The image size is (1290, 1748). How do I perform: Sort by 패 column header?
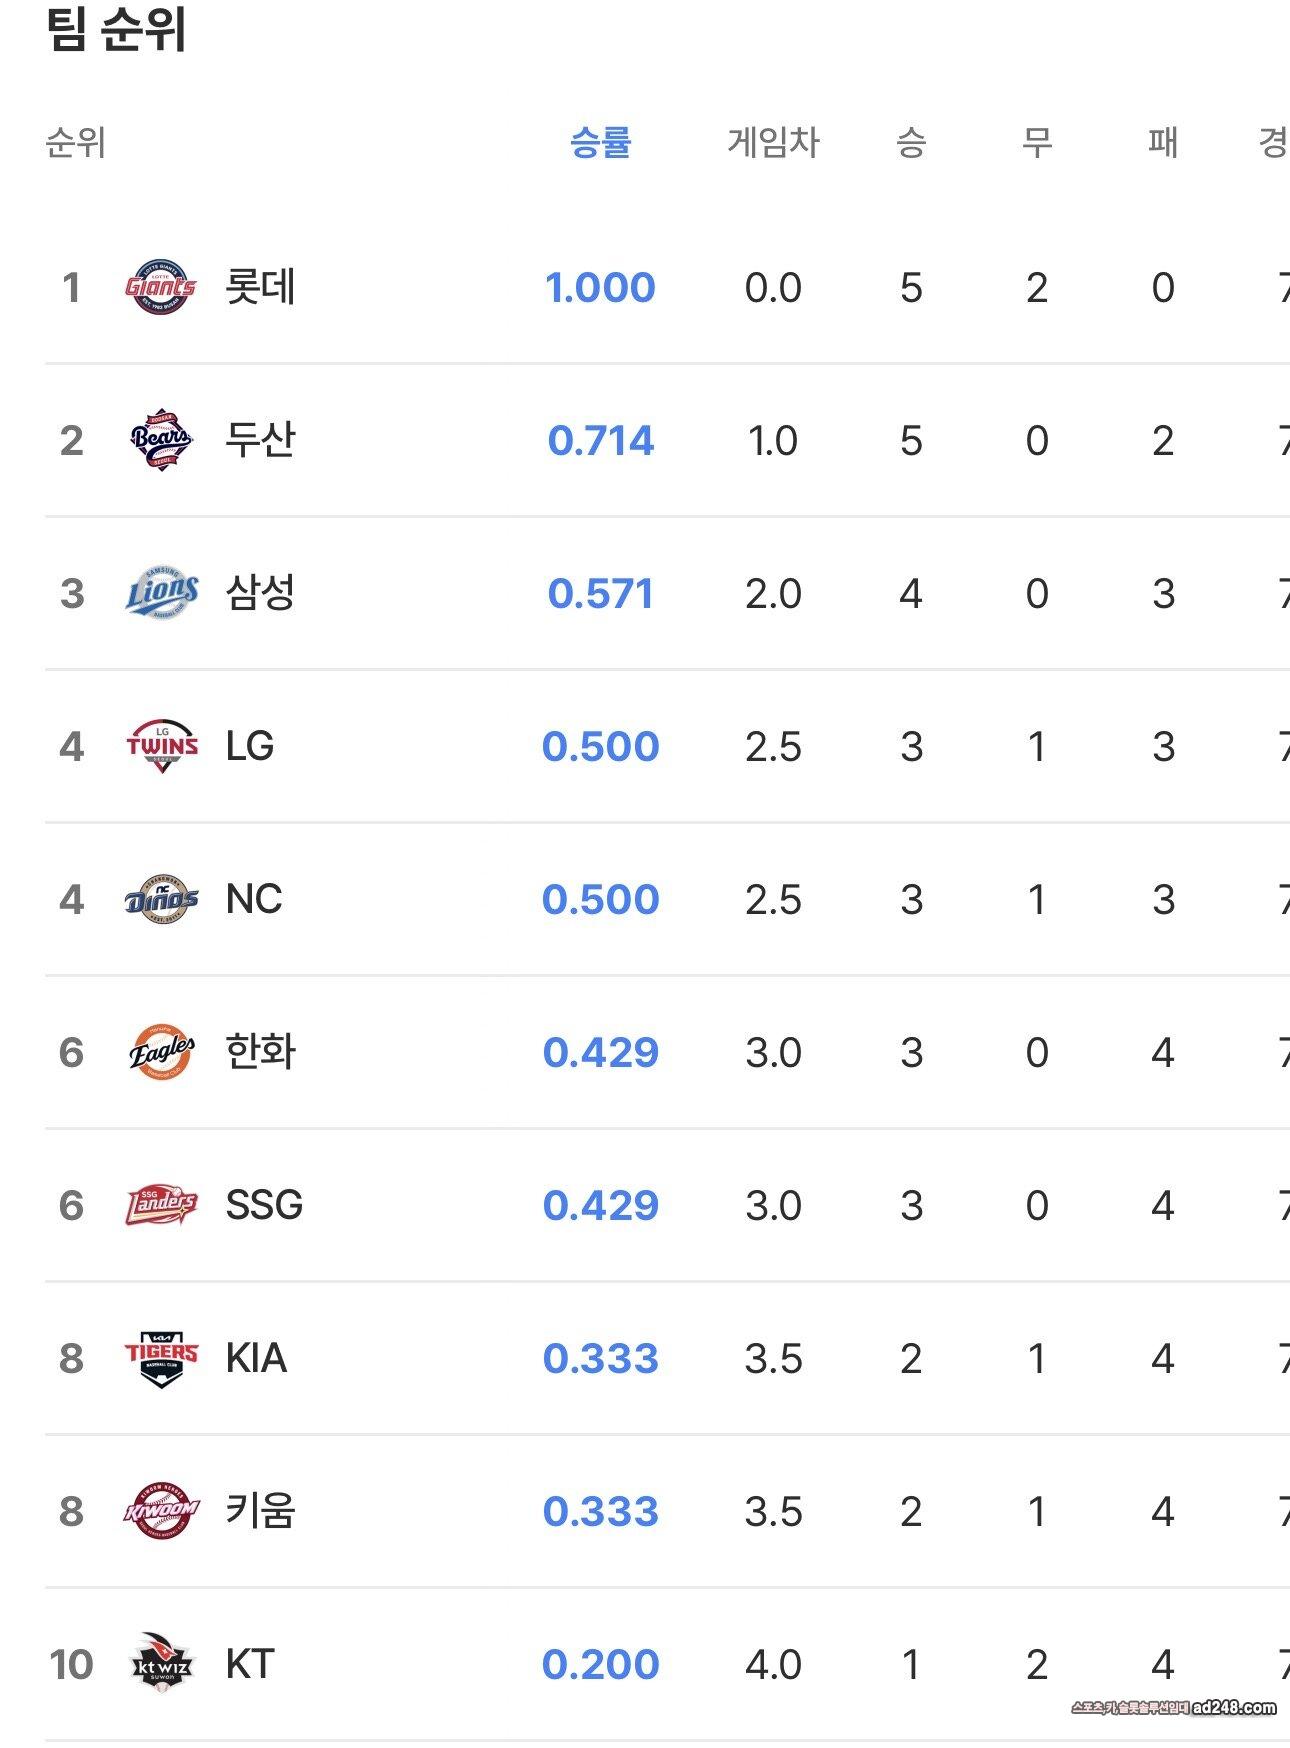point(1162,142)
